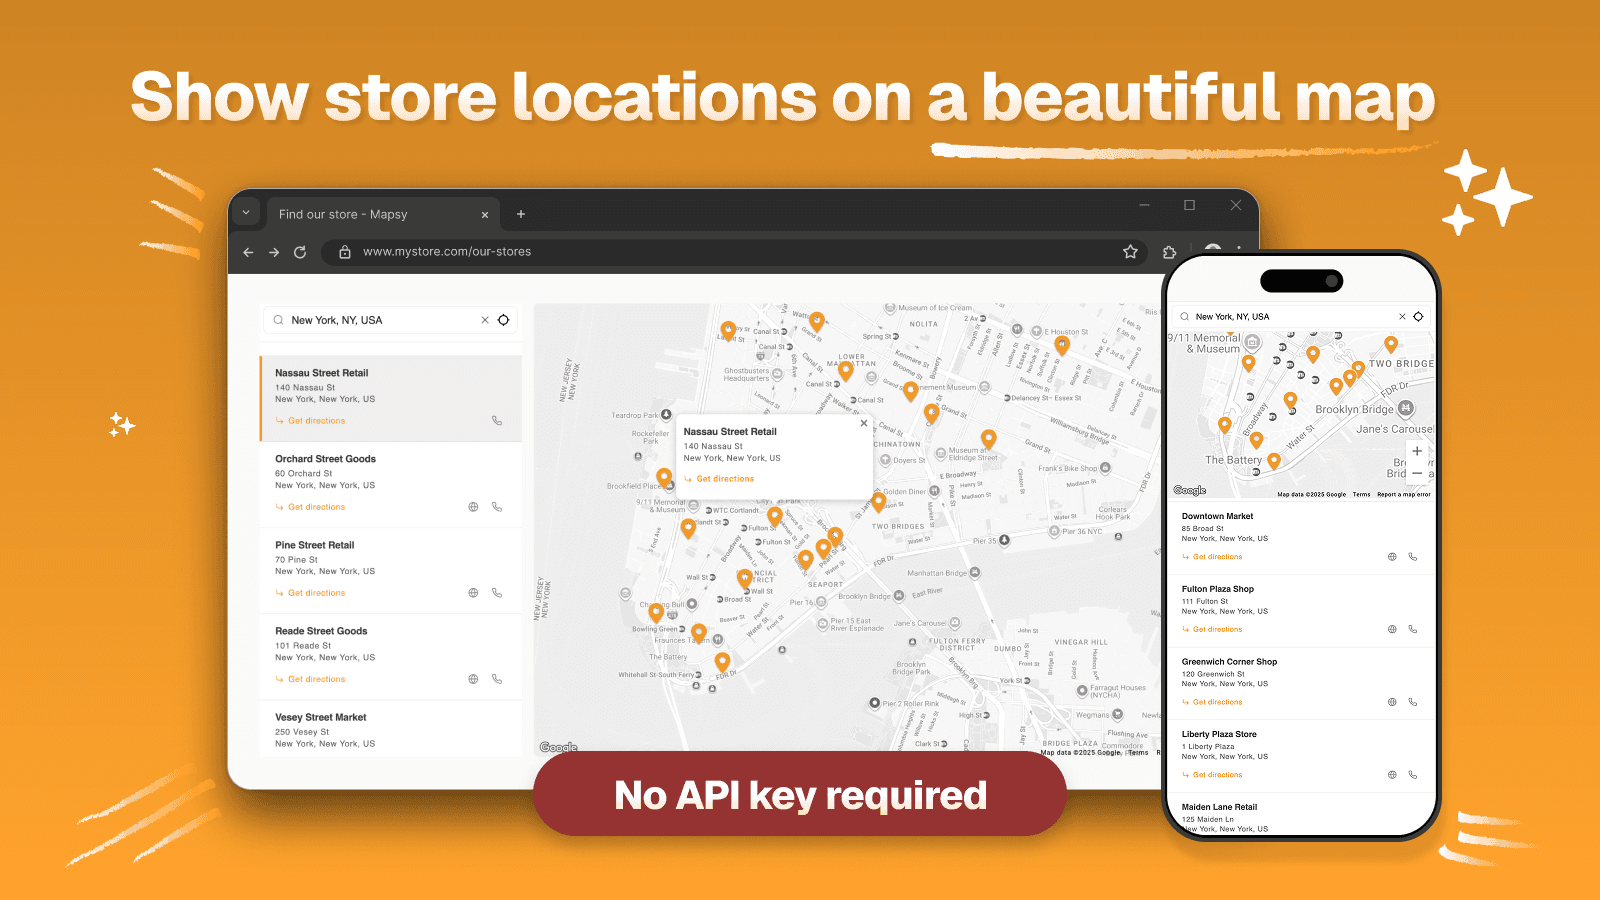Open the browser extensions puzzle icon
The height and width of the screenshot is (900, 1600).
[x=1168, y=252]
